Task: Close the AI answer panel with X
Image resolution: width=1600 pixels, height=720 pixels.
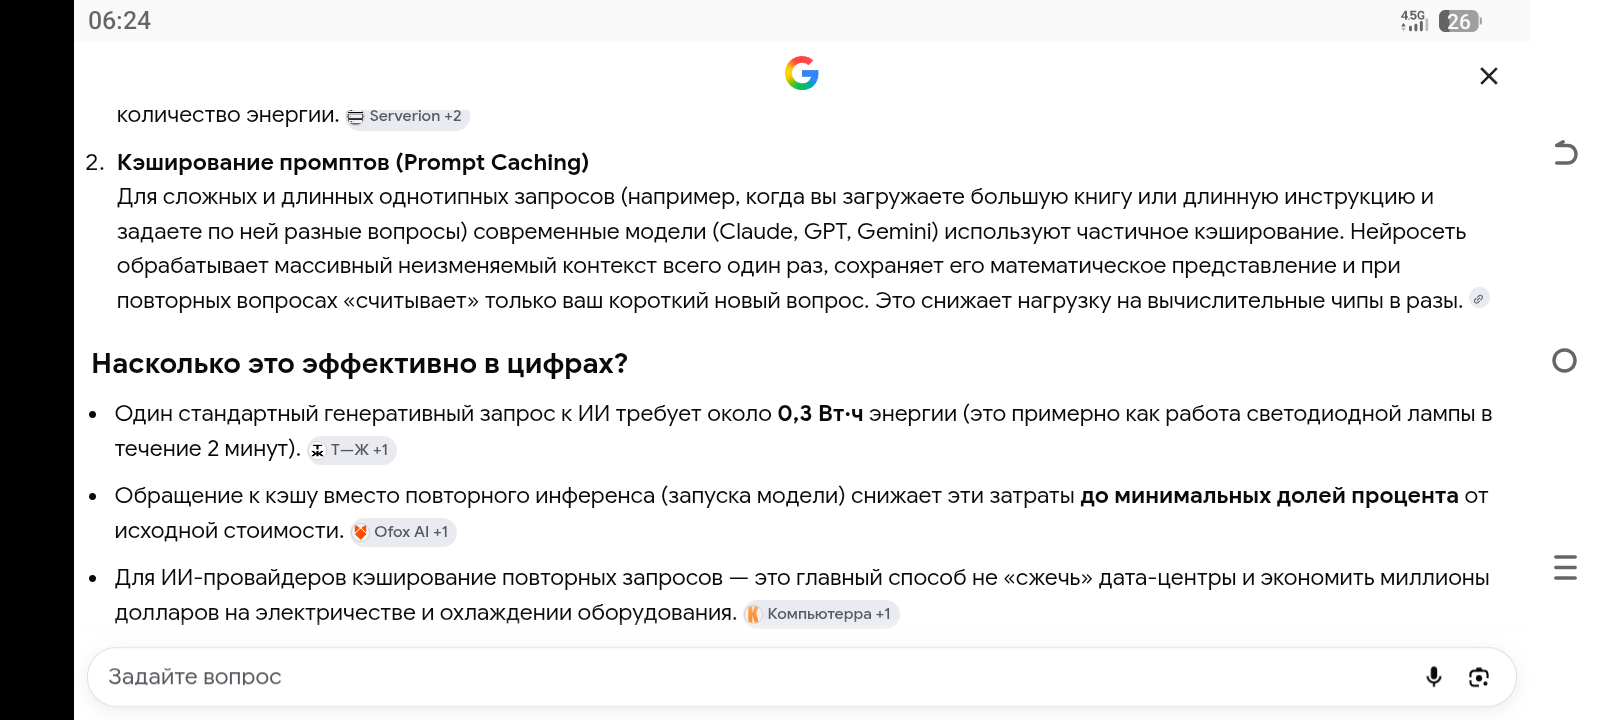Action: pyautogui.click(x=1489, y=76)
